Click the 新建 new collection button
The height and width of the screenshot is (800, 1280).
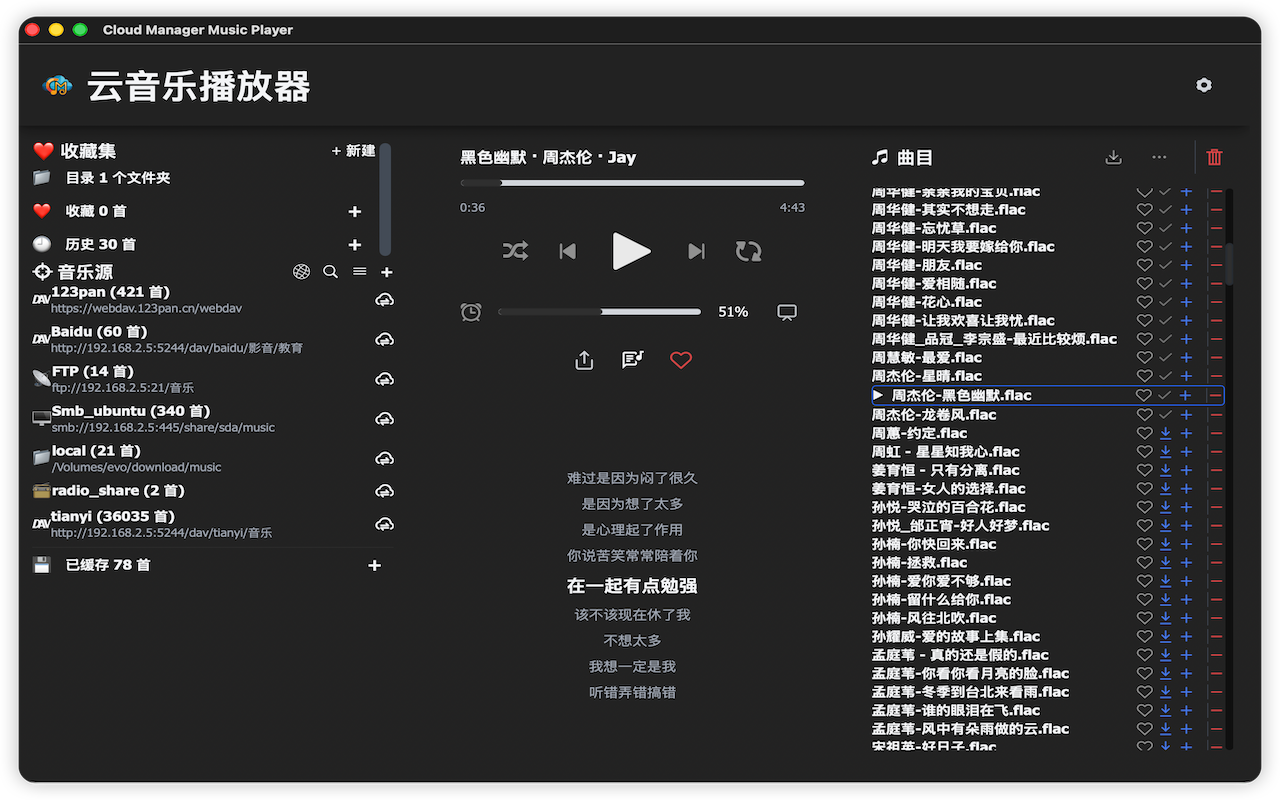[353, 151]
